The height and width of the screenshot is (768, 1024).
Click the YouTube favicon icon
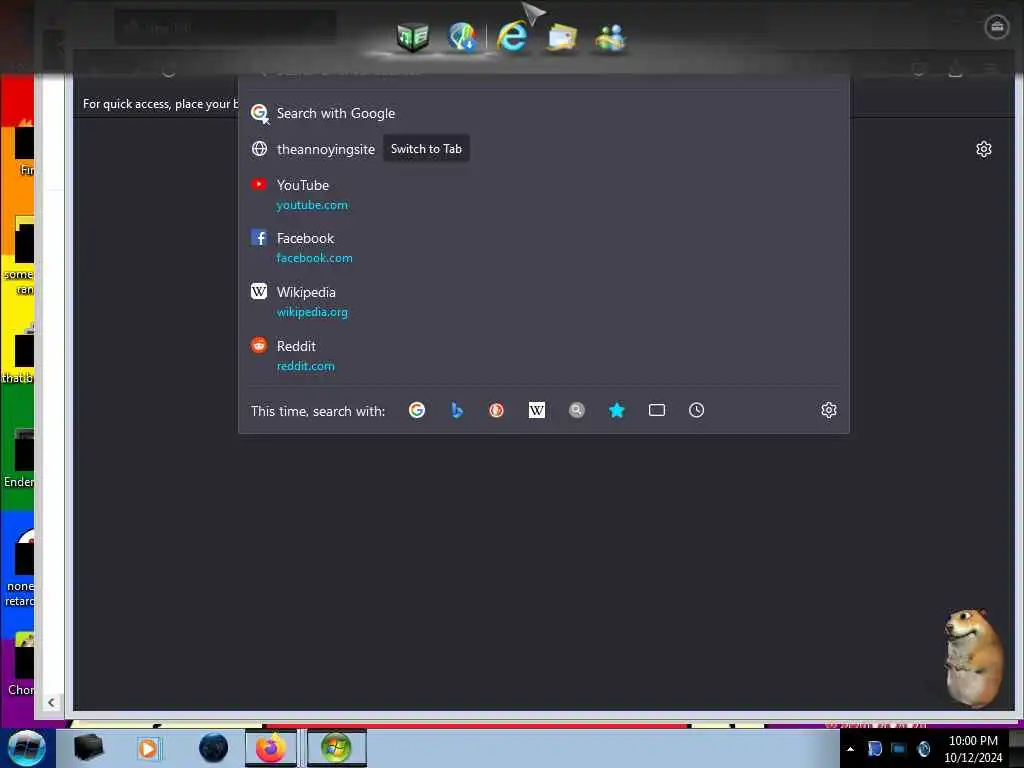(x=259, y=184)
